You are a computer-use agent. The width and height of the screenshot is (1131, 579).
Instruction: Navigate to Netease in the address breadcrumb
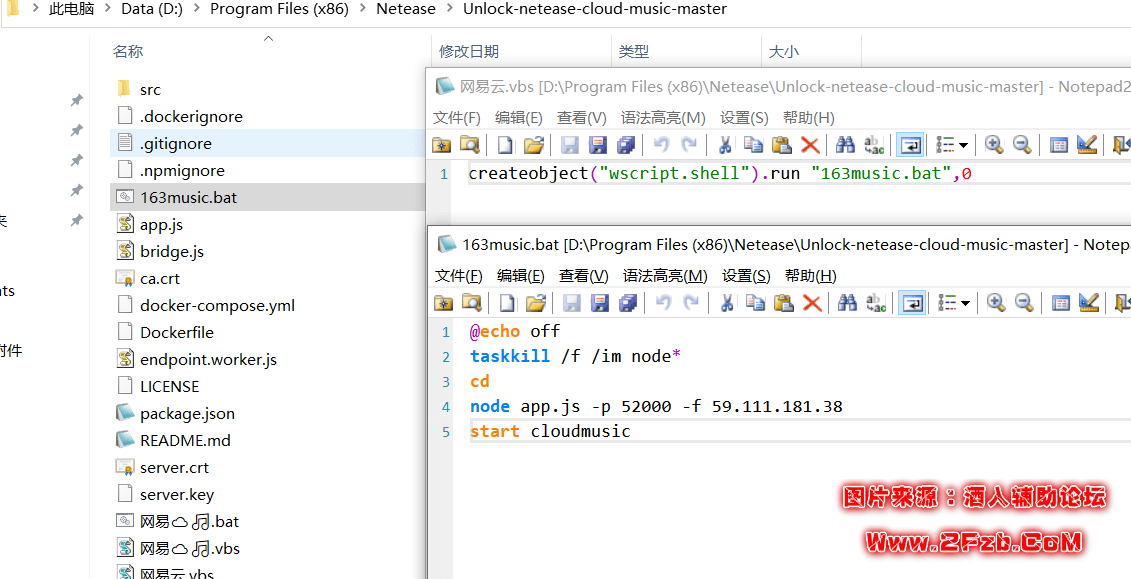pos(405,9)
